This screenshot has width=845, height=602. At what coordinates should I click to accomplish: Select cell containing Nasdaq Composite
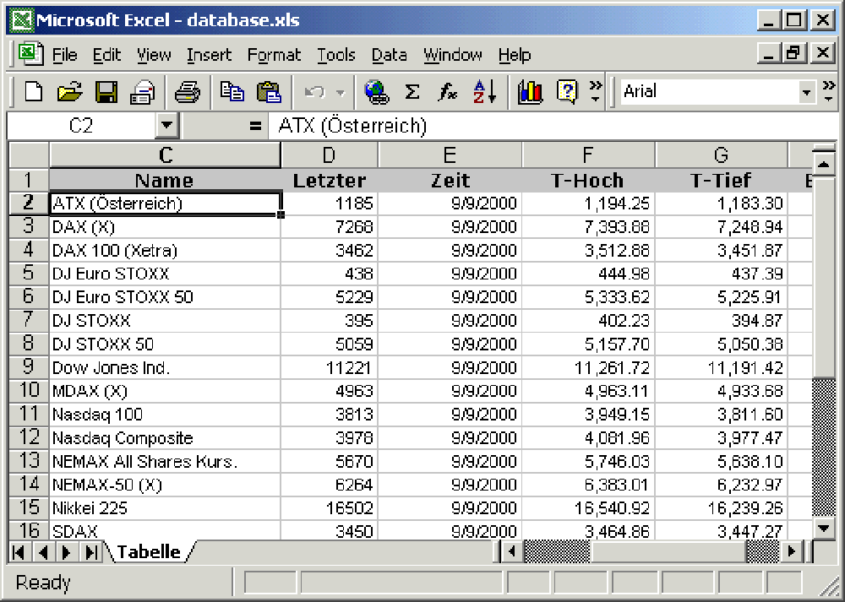165,438
